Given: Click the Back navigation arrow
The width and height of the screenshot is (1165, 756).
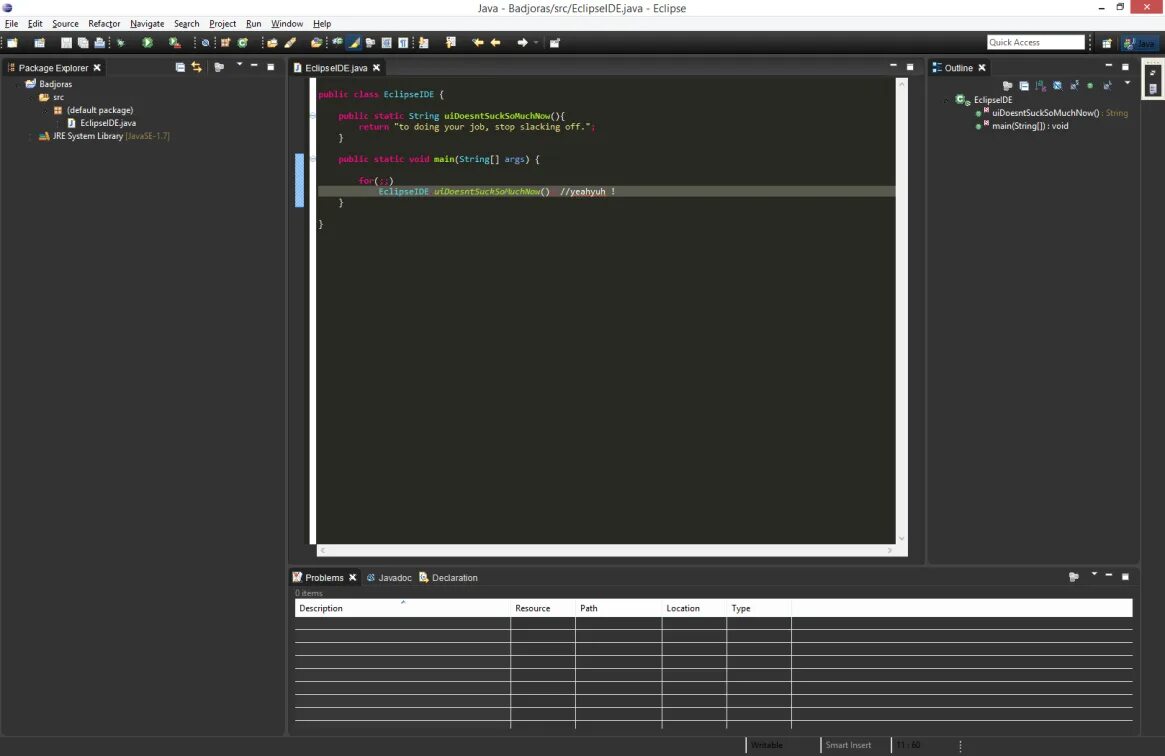Looking at the screenshot, I should pos(496,43).
